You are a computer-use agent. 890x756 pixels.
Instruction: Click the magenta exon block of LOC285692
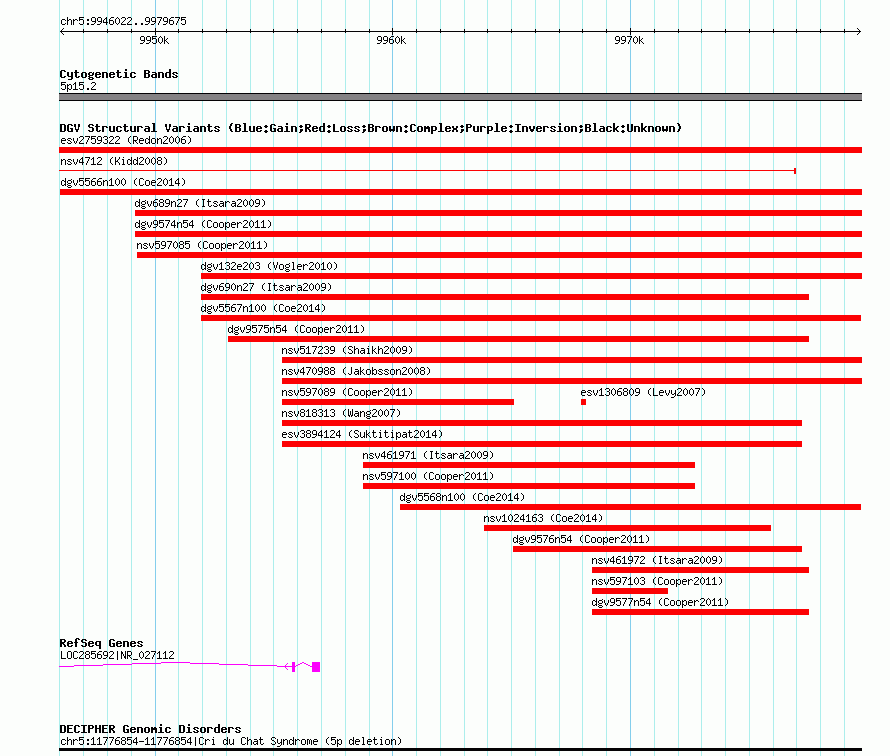point(316,667)
